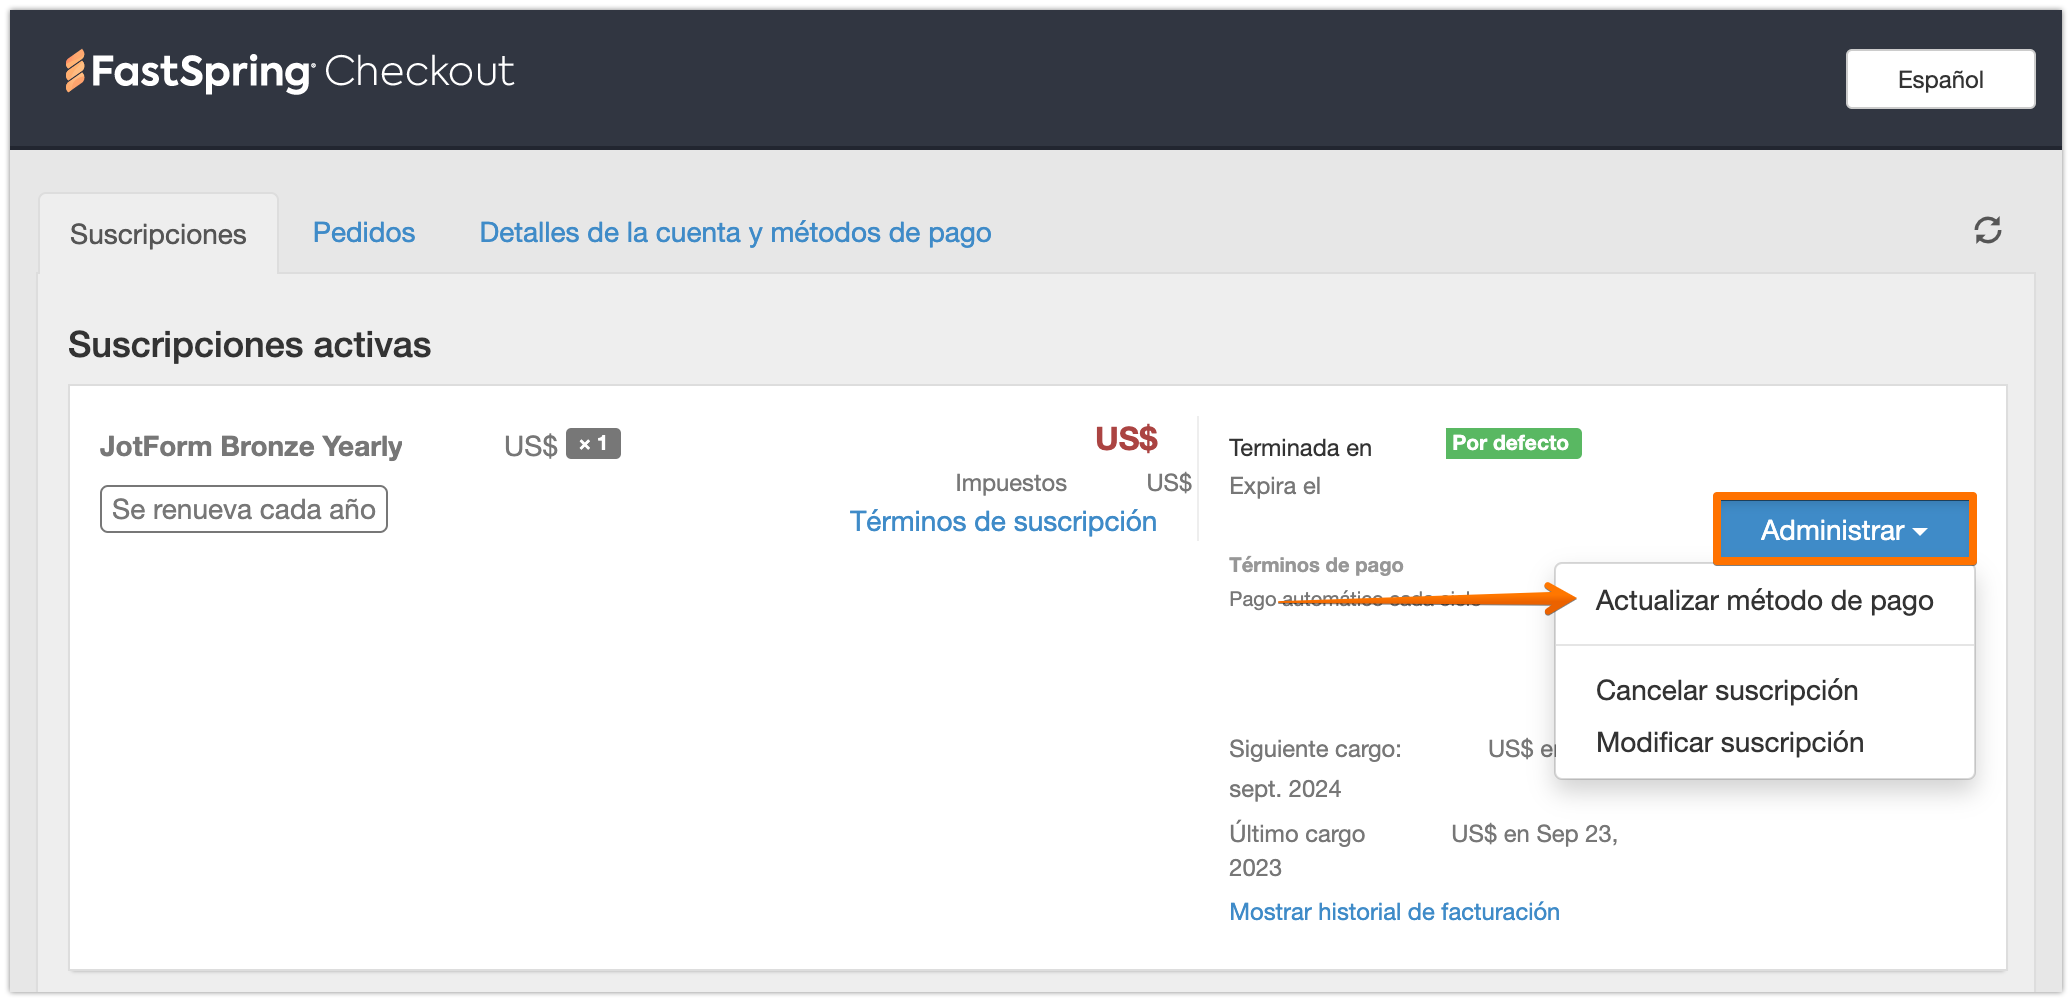Image resolution: width=2072 pixels, height=1002 pixels.
Task: Click the 'Se renueva cada año' badge
Action: click(x=244, y=509)
